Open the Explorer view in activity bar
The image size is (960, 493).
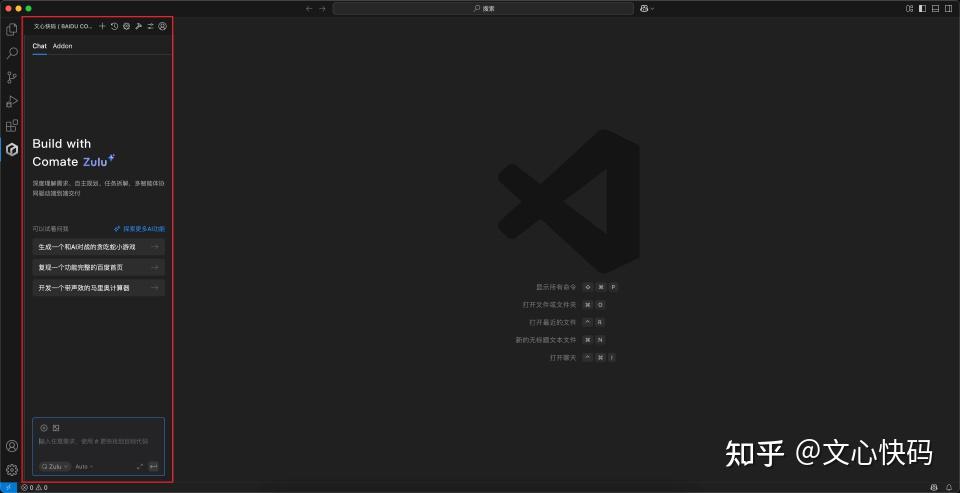point(12,29)
